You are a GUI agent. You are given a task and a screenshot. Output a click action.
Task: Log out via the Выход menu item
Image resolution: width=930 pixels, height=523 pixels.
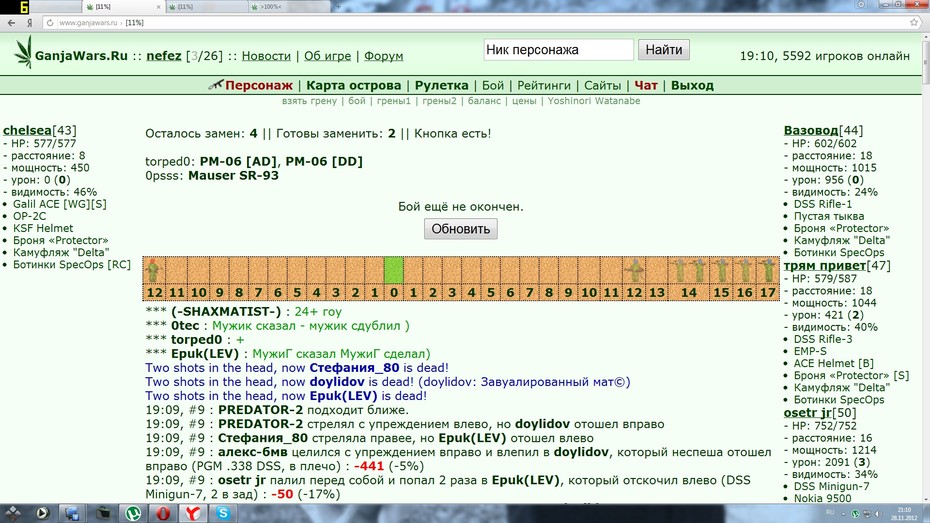692,85
